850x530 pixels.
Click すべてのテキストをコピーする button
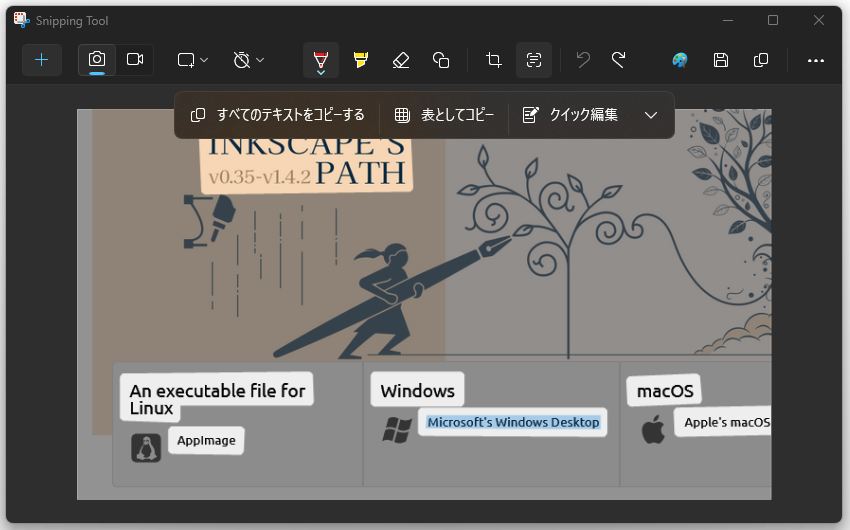[x=277, y=115]
